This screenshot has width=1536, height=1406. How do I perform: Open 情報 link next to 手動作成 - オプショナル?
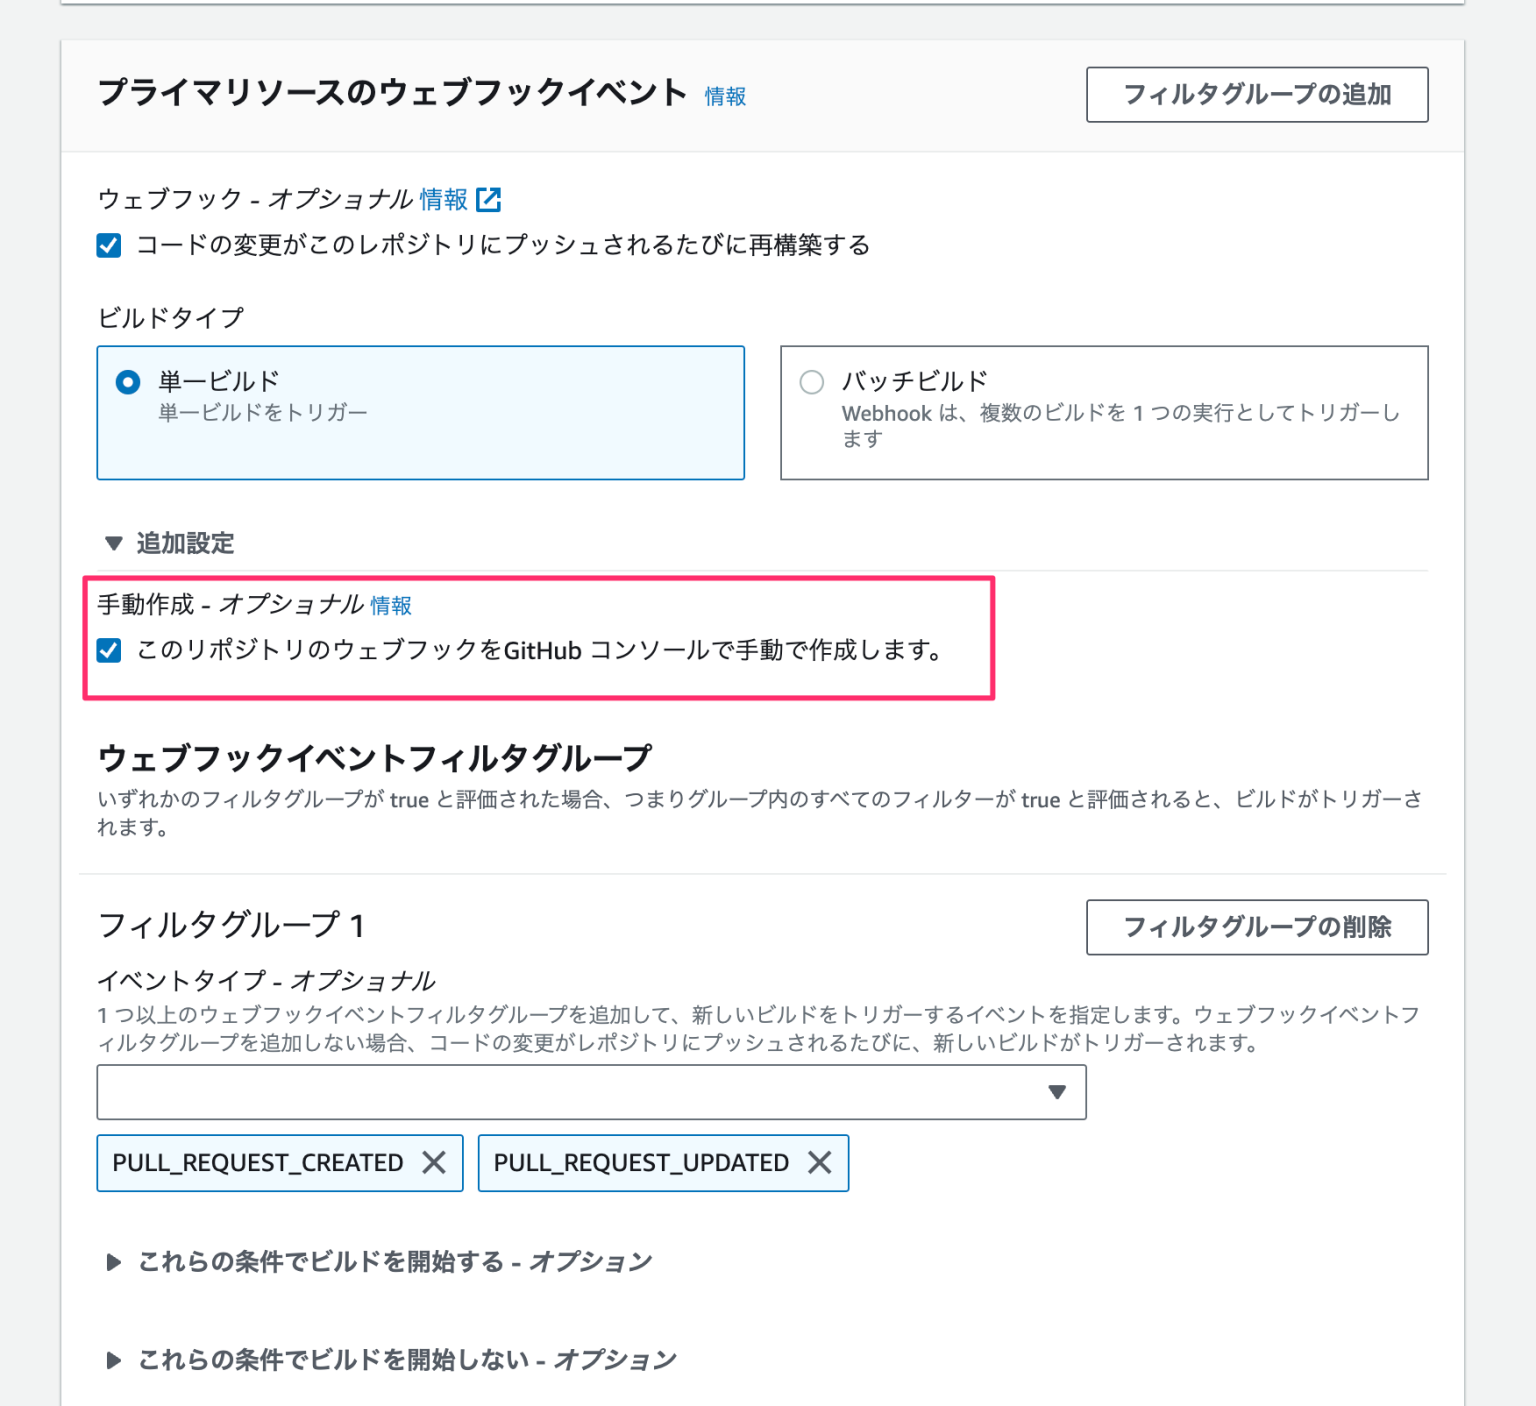(x=391, y=605)
